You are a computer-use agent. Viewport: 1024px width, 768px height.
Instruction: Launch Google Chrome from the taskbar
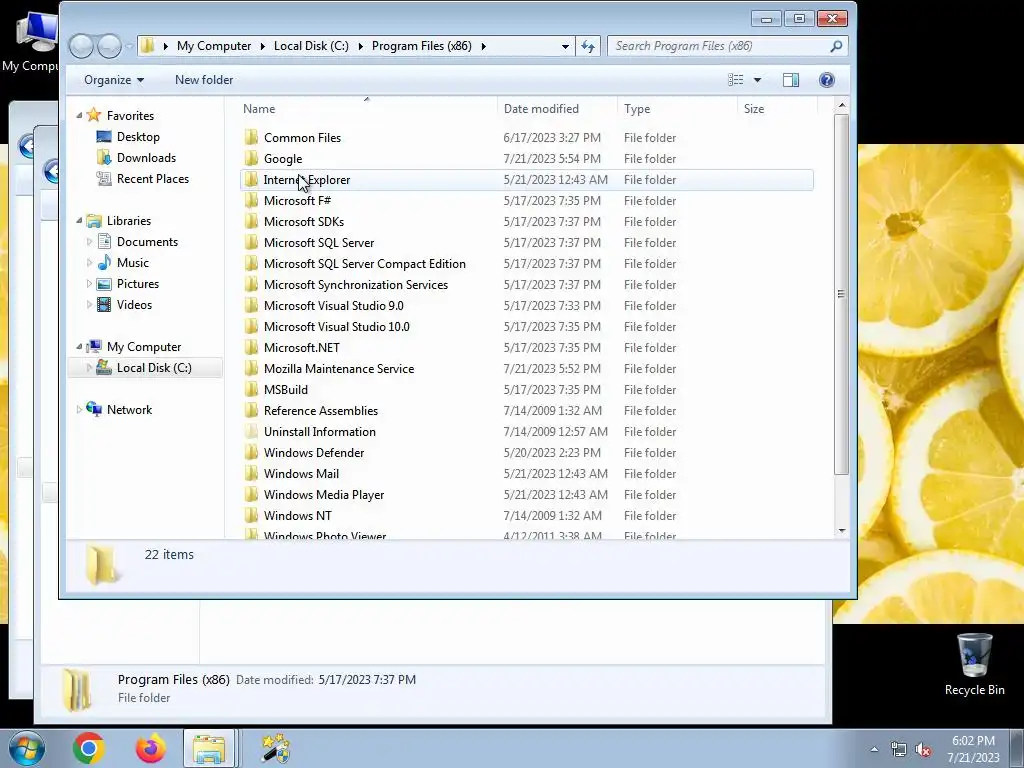(89, 748)
